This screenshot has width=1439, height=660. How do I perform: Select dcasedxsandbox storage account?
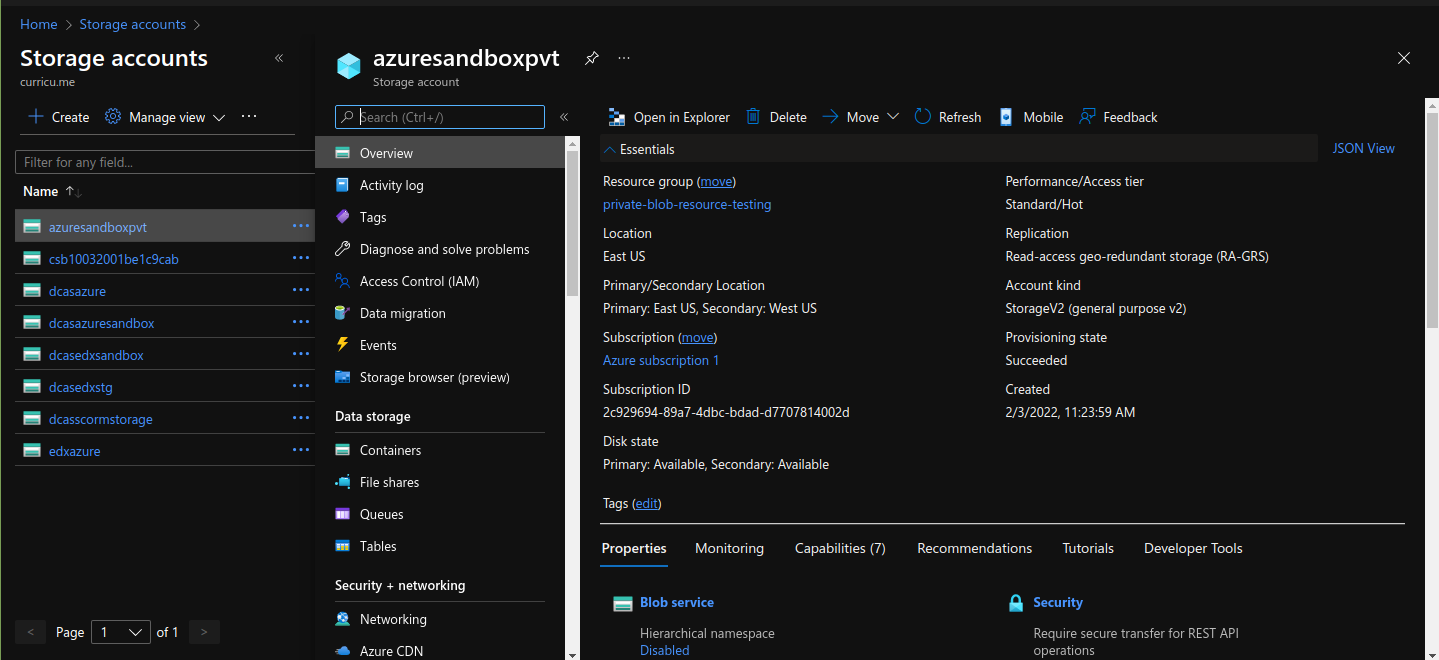coord(96,355)
